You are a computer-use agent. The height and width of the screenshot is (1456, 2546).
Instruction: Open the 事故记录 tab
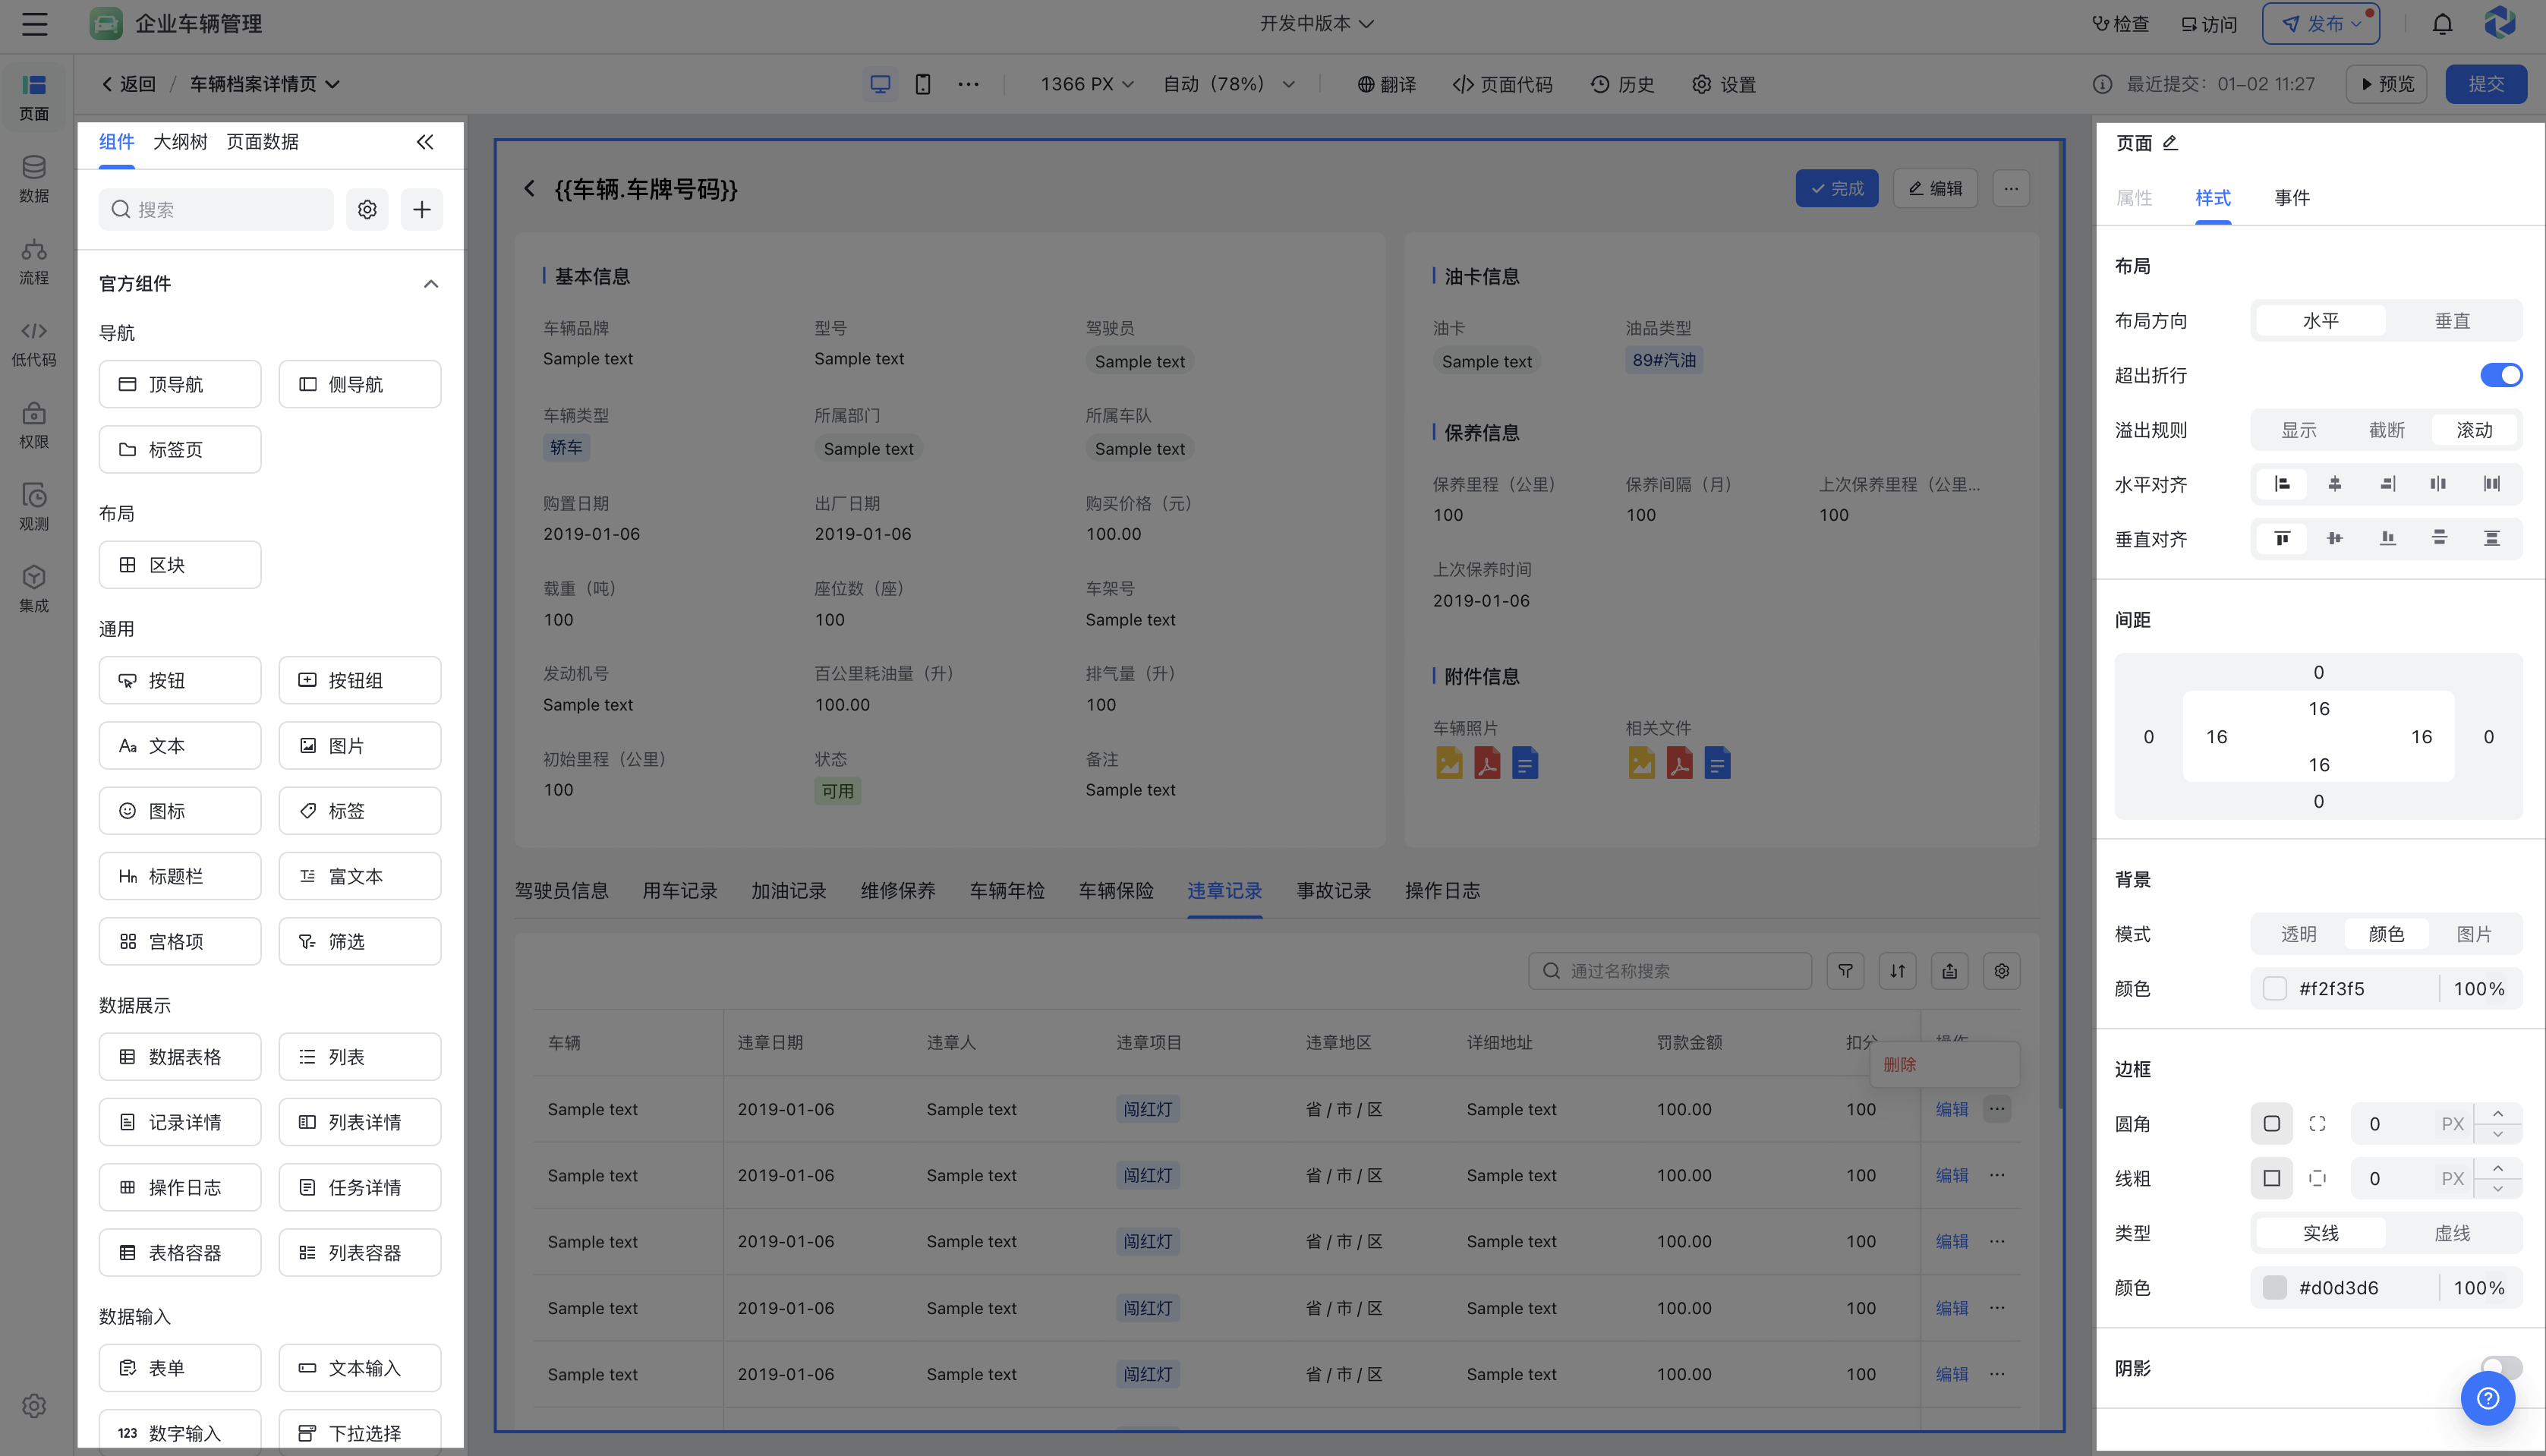pyautogui.click(x=1333, y=890)
